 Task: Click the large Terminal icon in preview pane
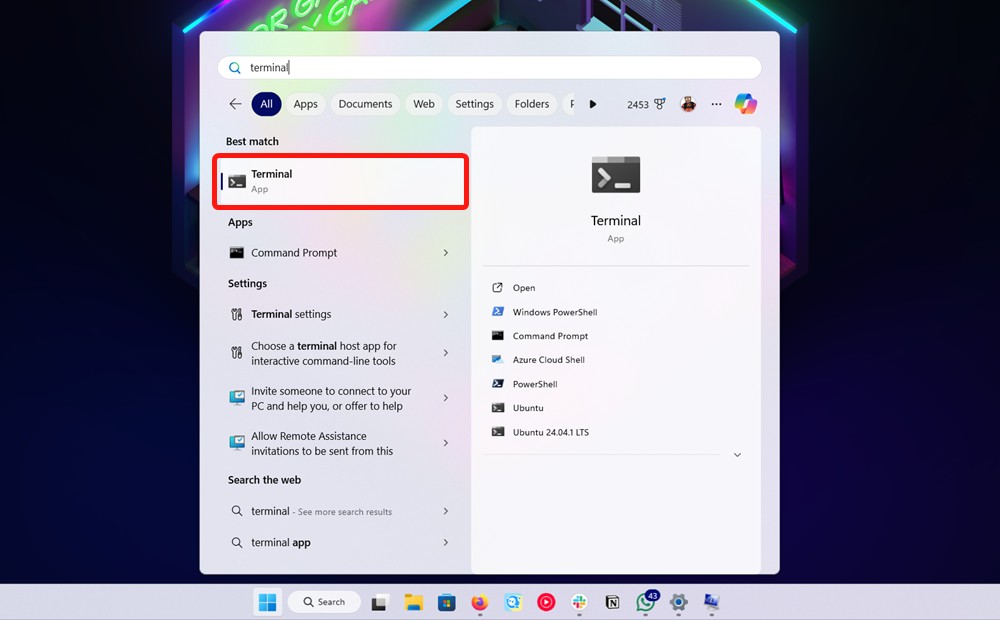[x=615, y=174]
